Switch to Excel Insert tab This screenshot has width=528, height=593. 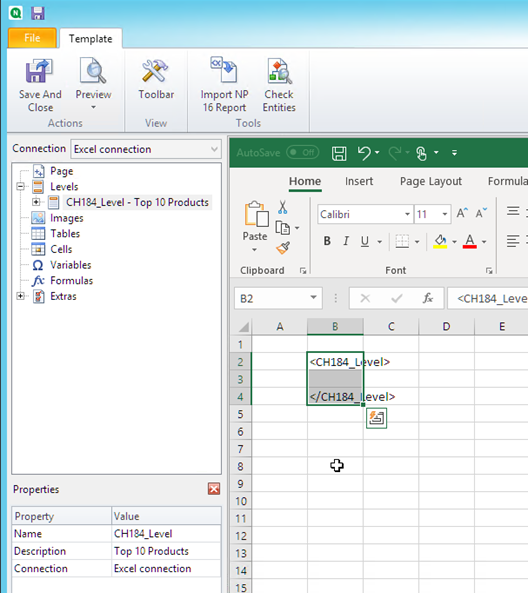click(x=359, y=182)
